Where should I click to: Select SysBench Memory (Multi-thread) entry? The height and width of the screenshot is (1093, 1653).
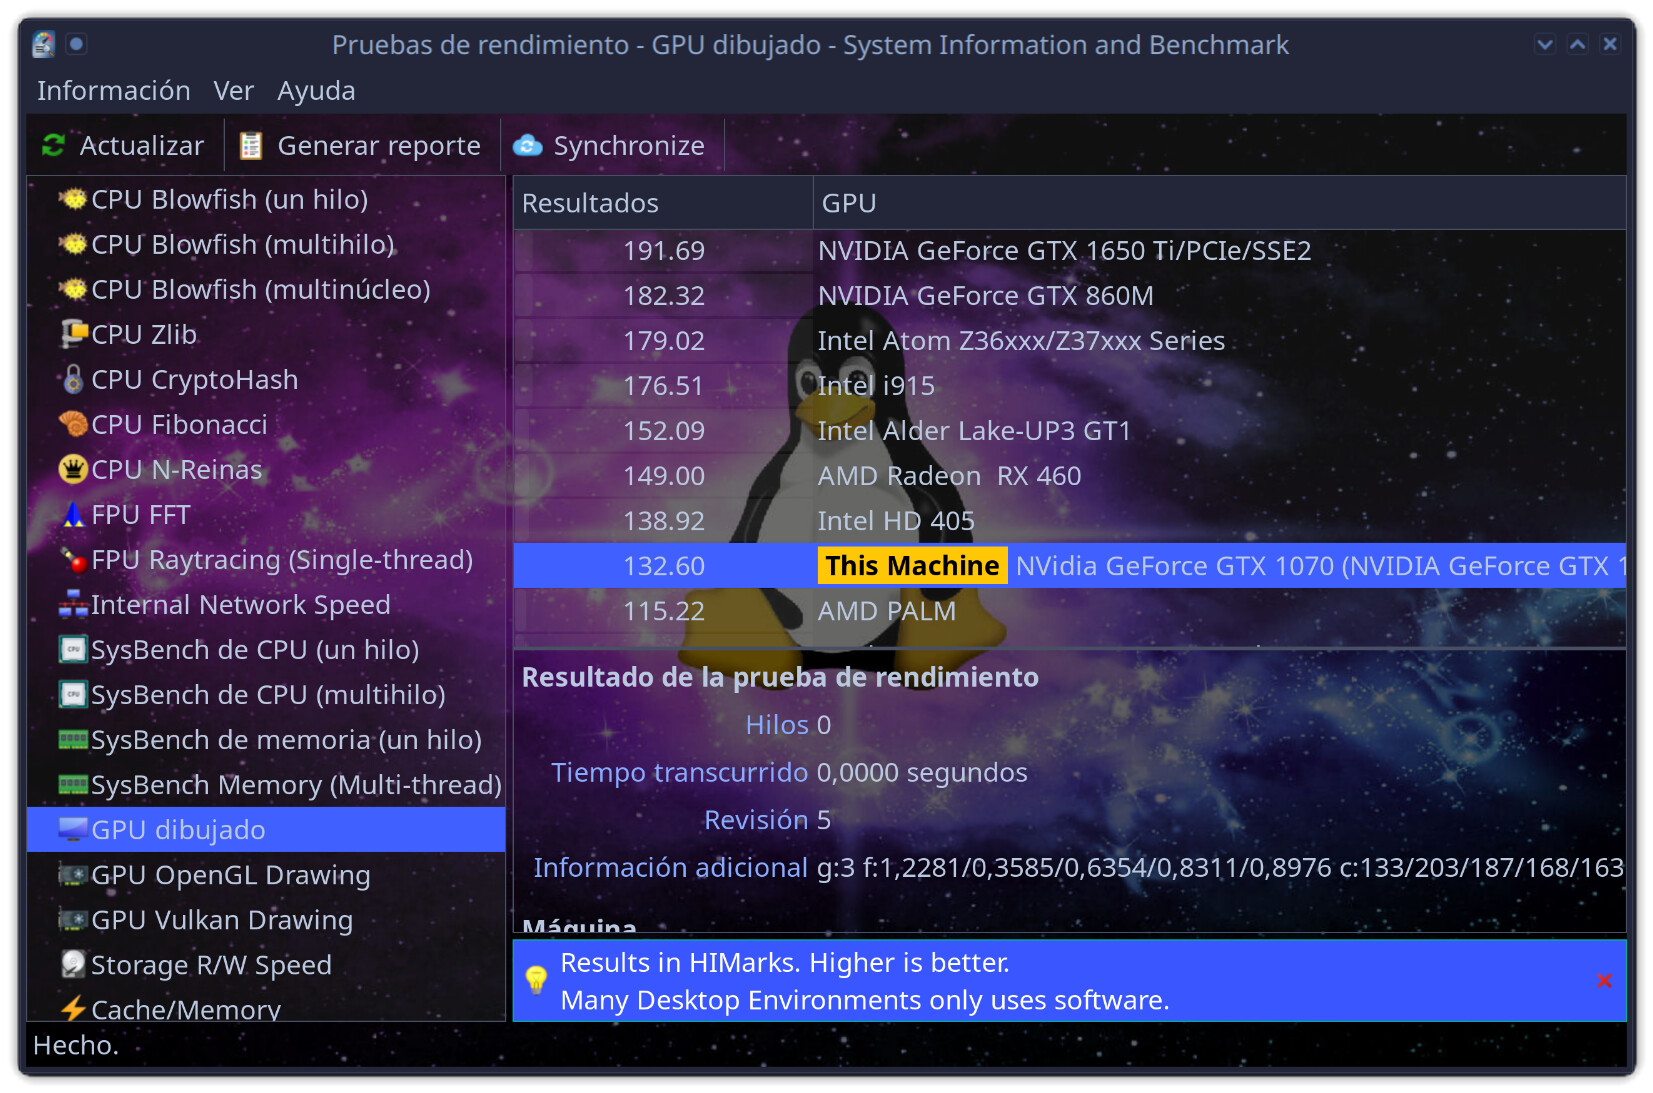point(295,785)
